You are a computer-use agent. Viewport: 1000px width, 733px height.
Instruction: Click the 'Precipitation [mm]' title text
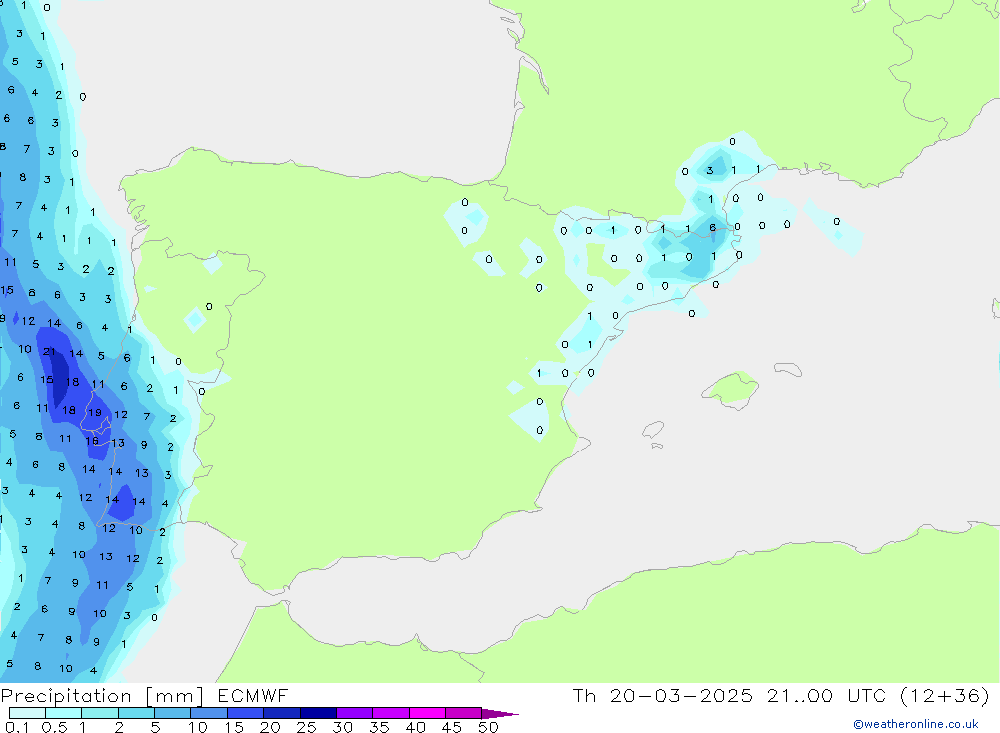click(x=102, y=696)
